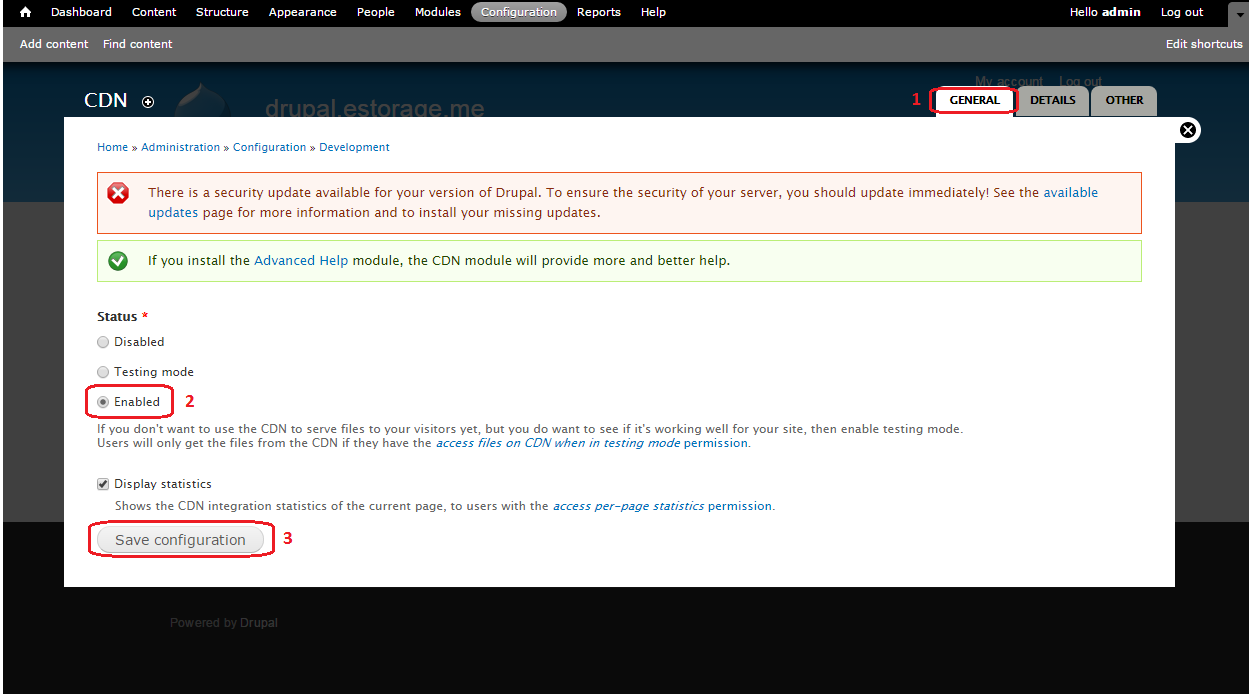This screenshot has height=694, width=1249.
Task: Click the Drupal link in the footer
Action: 259,623
